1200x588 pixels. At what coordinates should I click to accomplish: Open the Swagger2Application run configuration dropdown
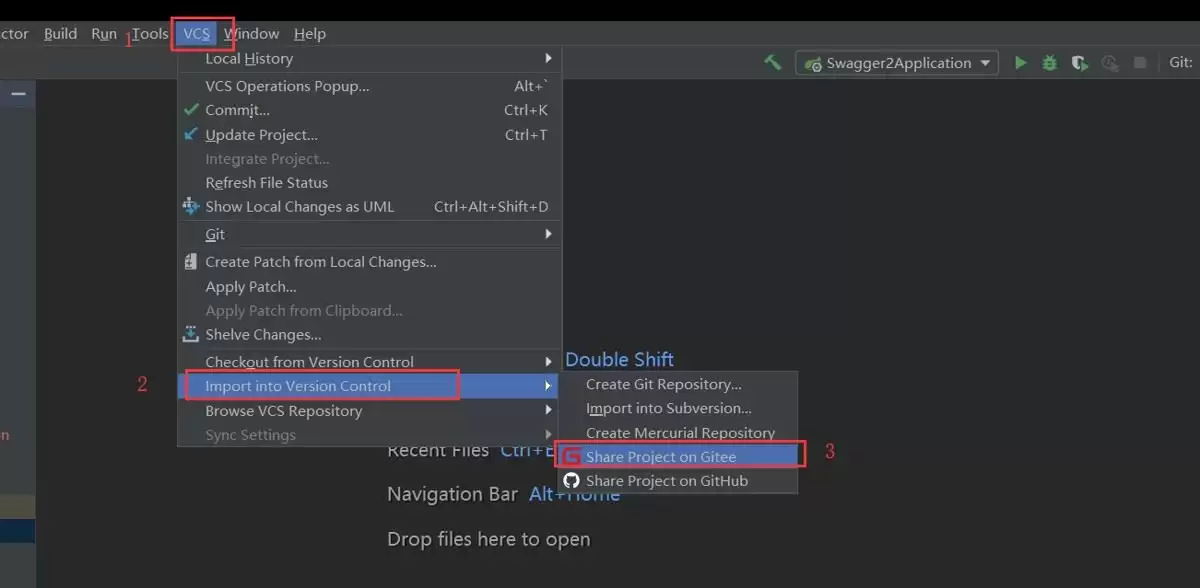tap(897, 63)
